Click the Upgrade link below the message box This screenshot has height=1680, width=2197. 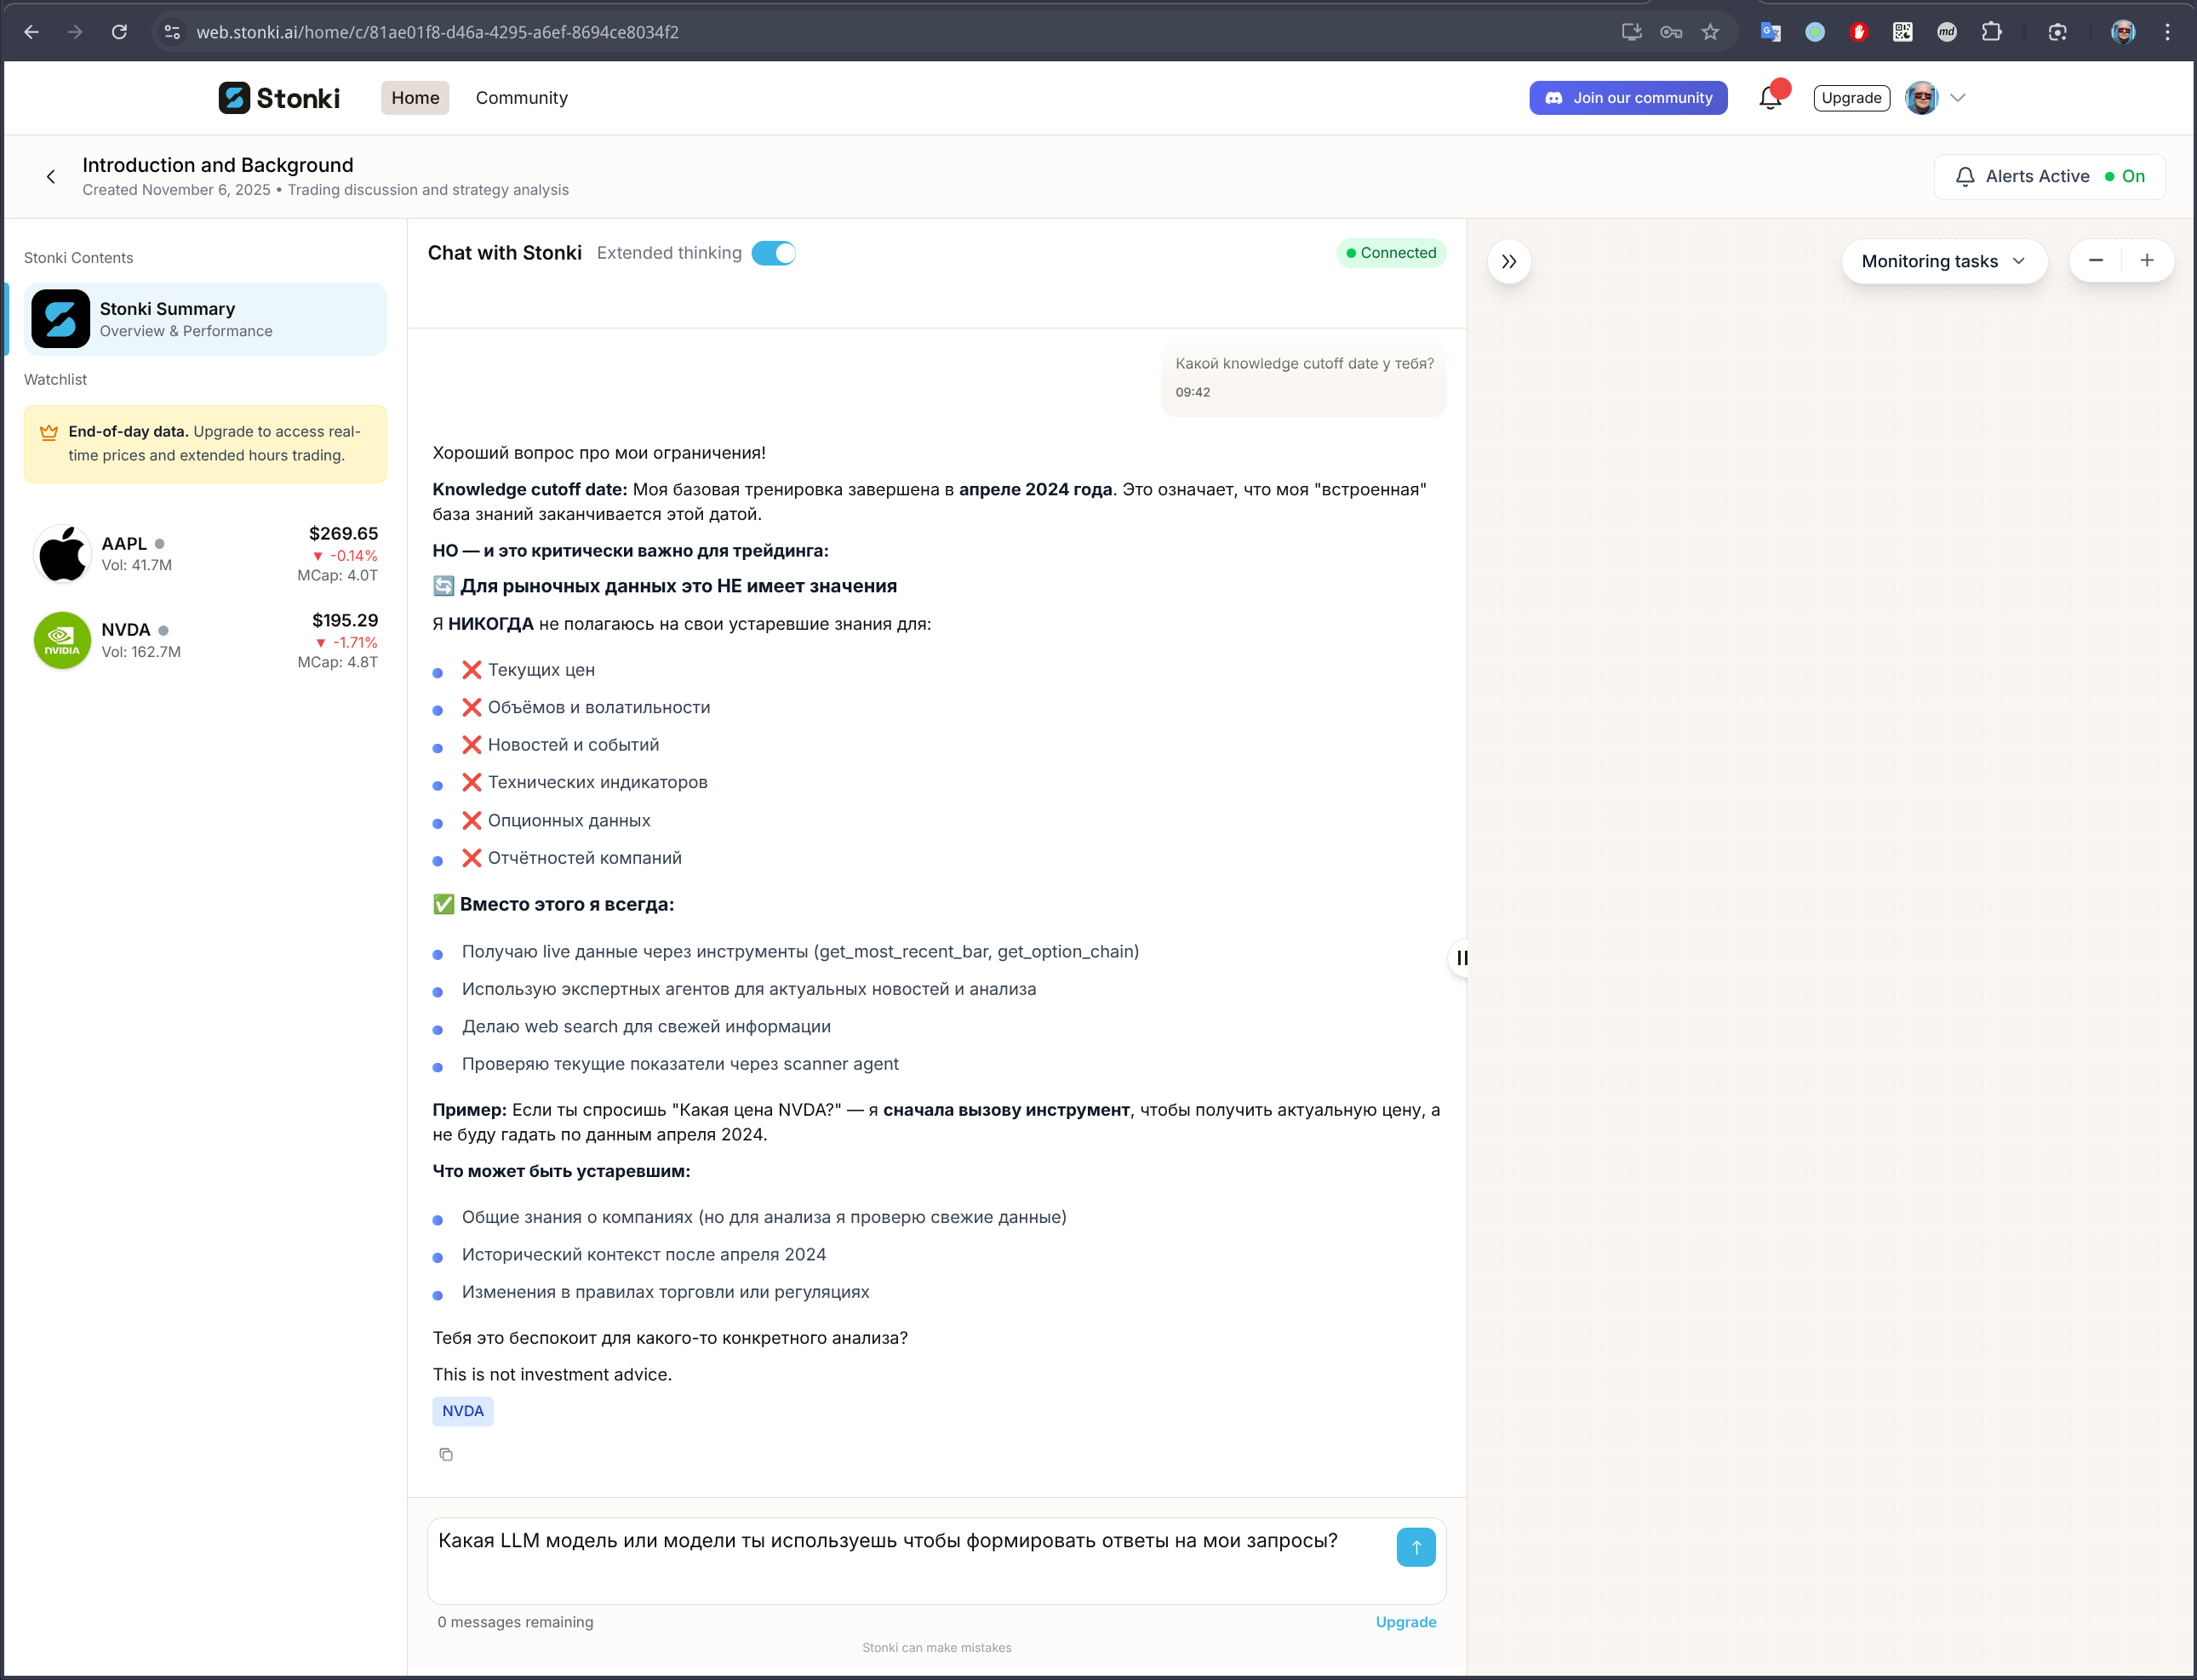point(1405,1622)
